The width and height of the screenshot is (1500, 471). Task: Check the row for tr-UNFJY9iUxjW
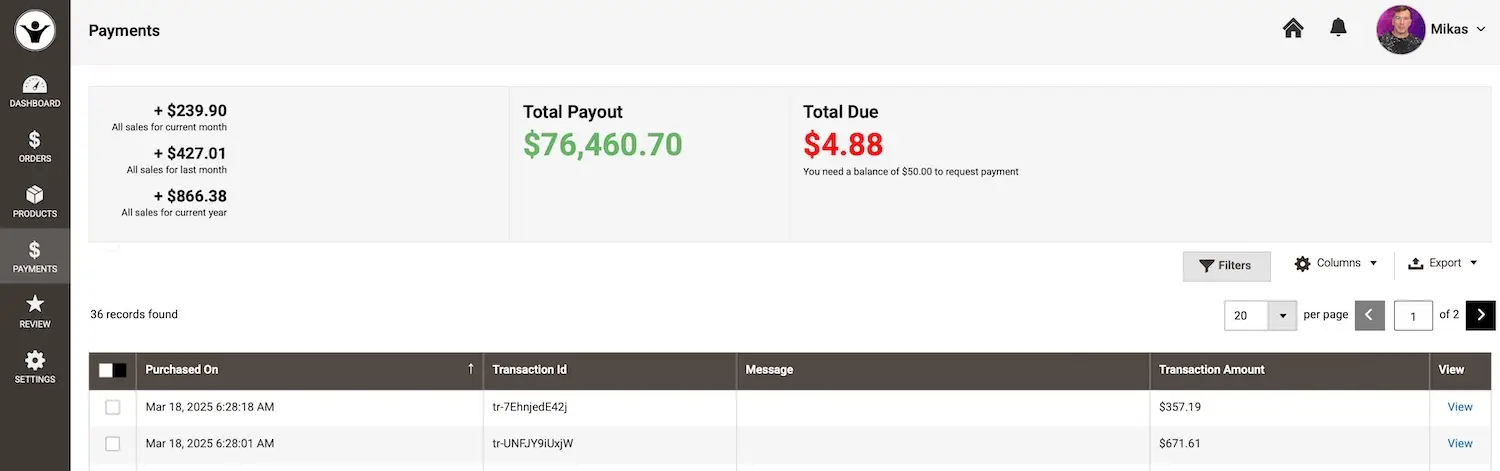tap(113, 443)
